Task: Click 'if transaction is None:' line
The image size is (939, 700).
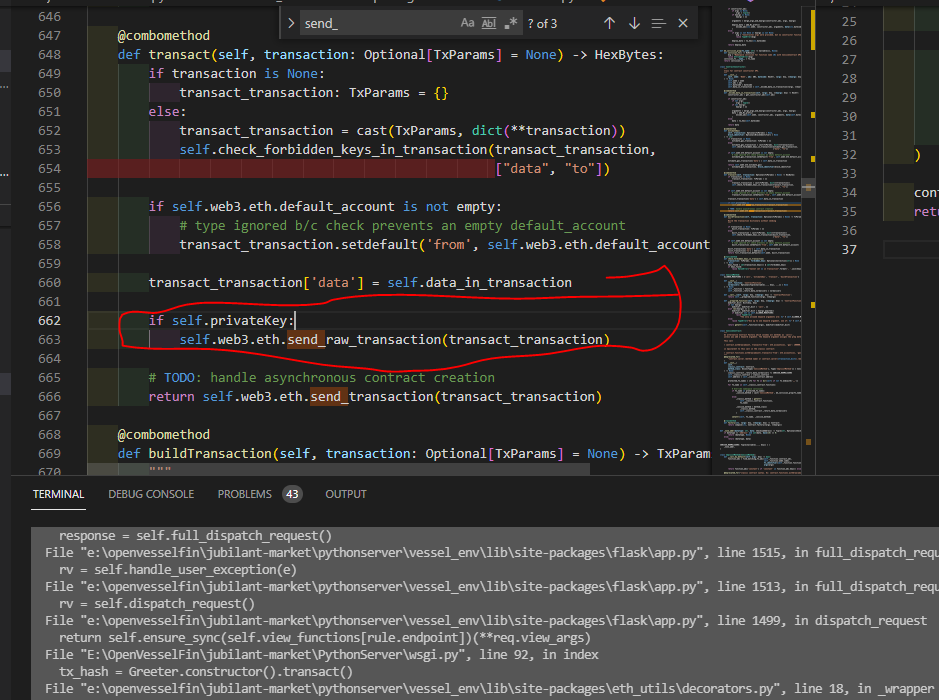Action: (237, 74)
